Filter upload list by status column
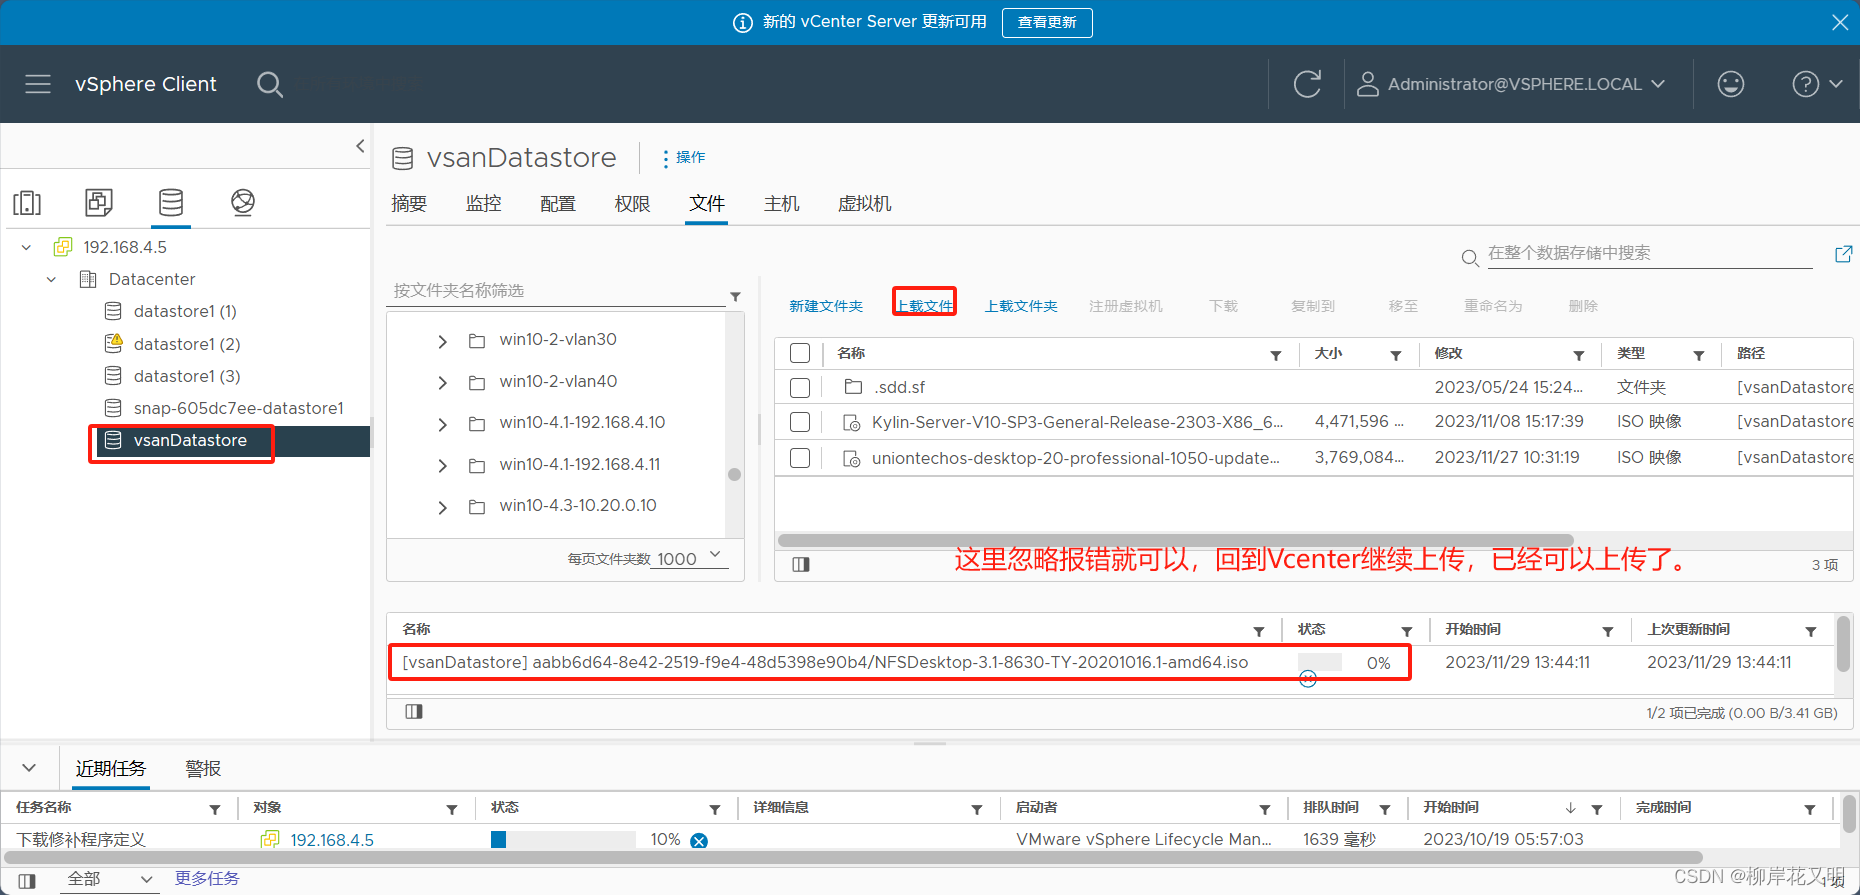This screenshot has width=1860, height=895. 1407,631
